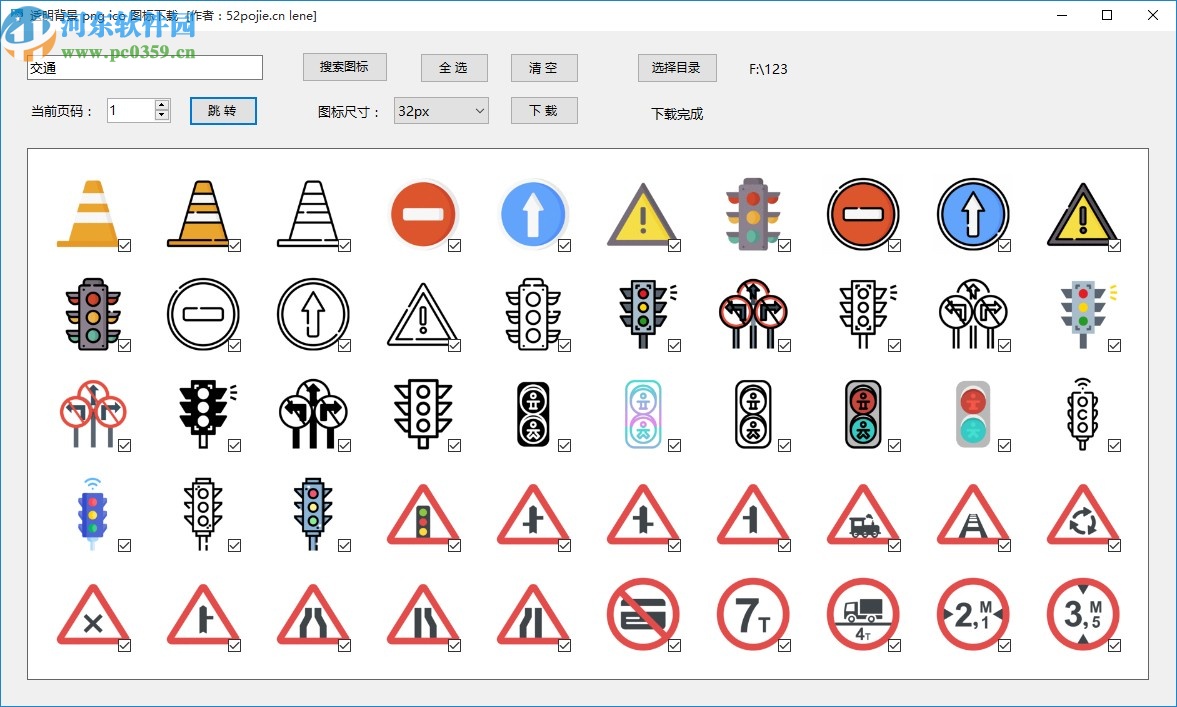Select the roundabout warning sign icon
This screenshot has width=1177, height=707.
pos(1084,514)
